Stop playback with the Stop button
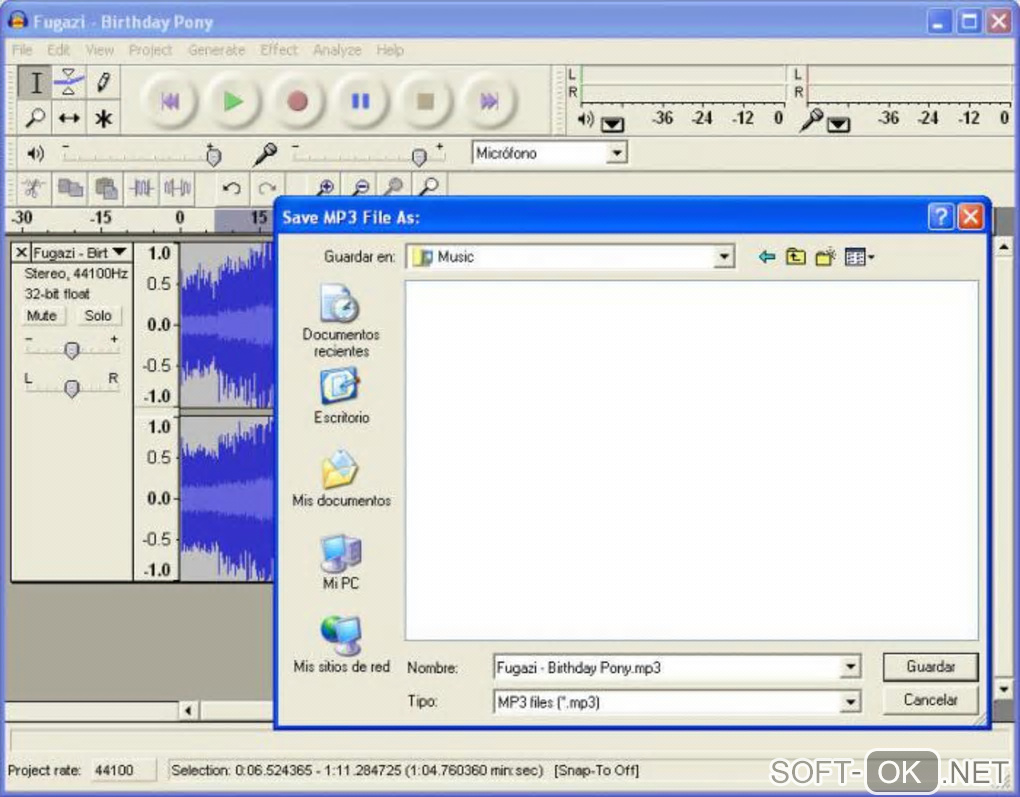This screenshot has width=1020, height=797. (x=425, y=101)
